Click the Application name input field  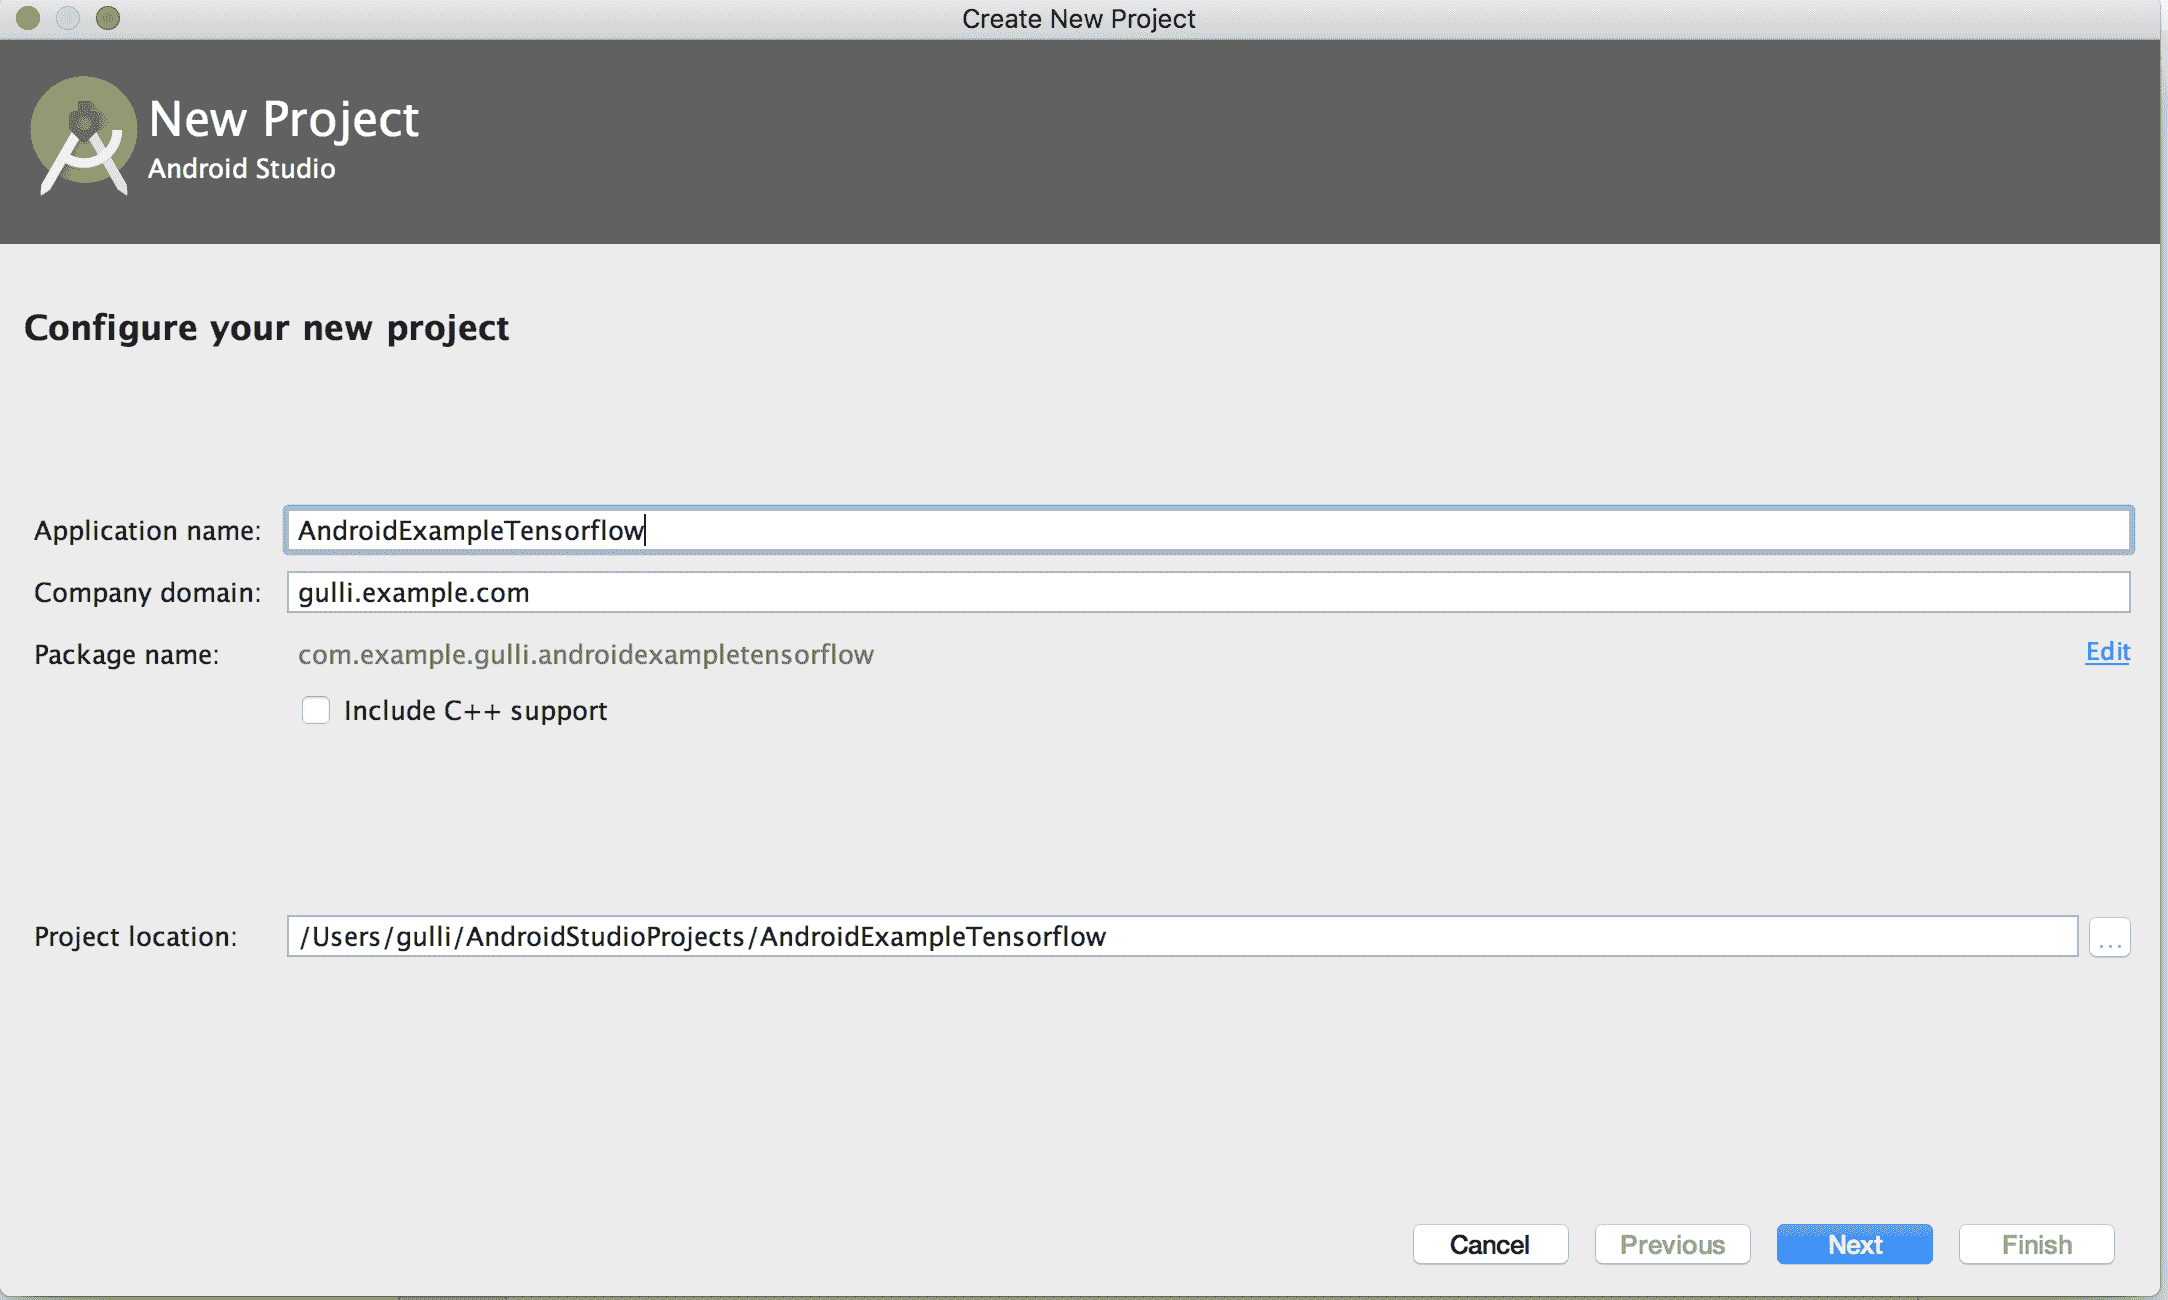pyautogui.click(x=1209, y=530)
